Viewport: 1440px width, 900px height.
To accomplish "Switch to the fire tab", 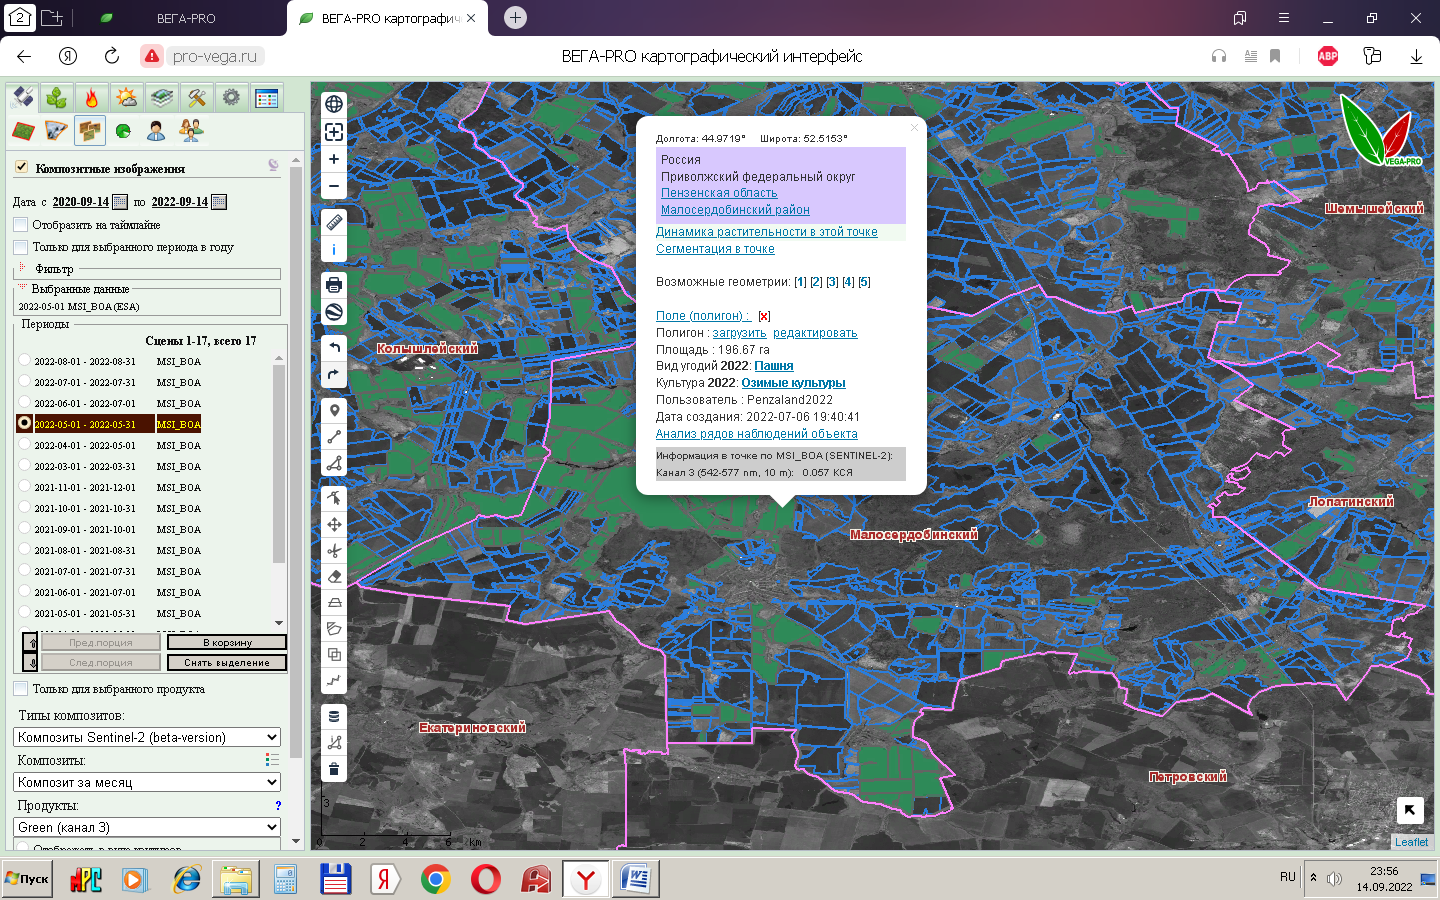I will tap(92, 97).
